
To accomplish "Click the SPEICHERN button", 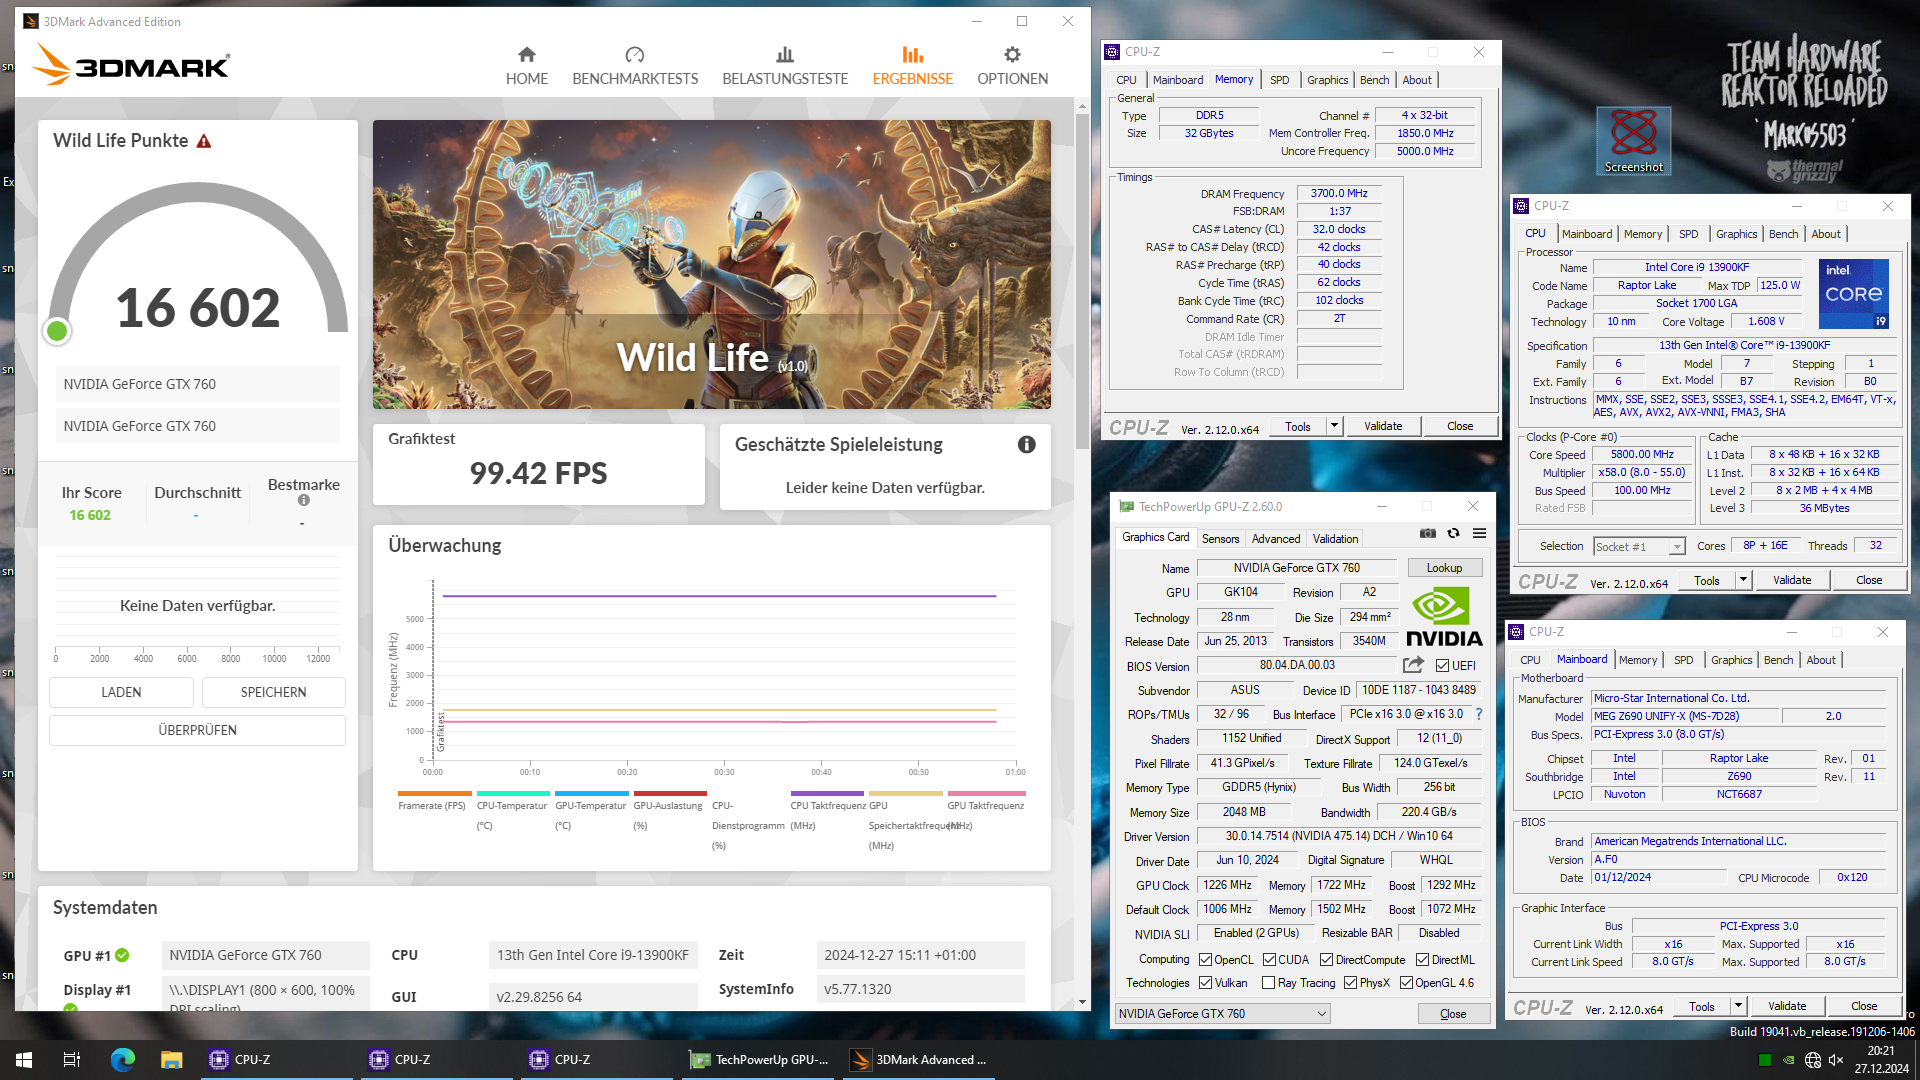I will click(x=273, y=692).
